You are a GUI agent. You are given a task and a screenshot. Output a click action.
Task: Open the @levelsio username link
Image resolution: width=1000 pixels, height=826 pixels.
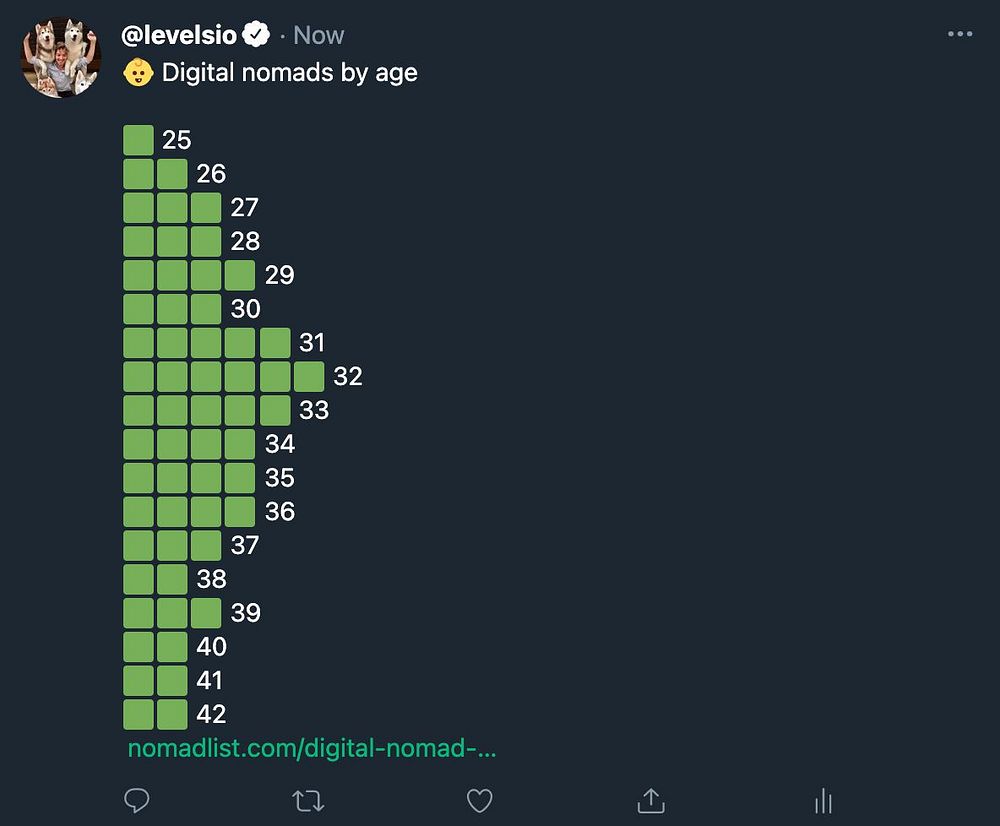[179, 36]
